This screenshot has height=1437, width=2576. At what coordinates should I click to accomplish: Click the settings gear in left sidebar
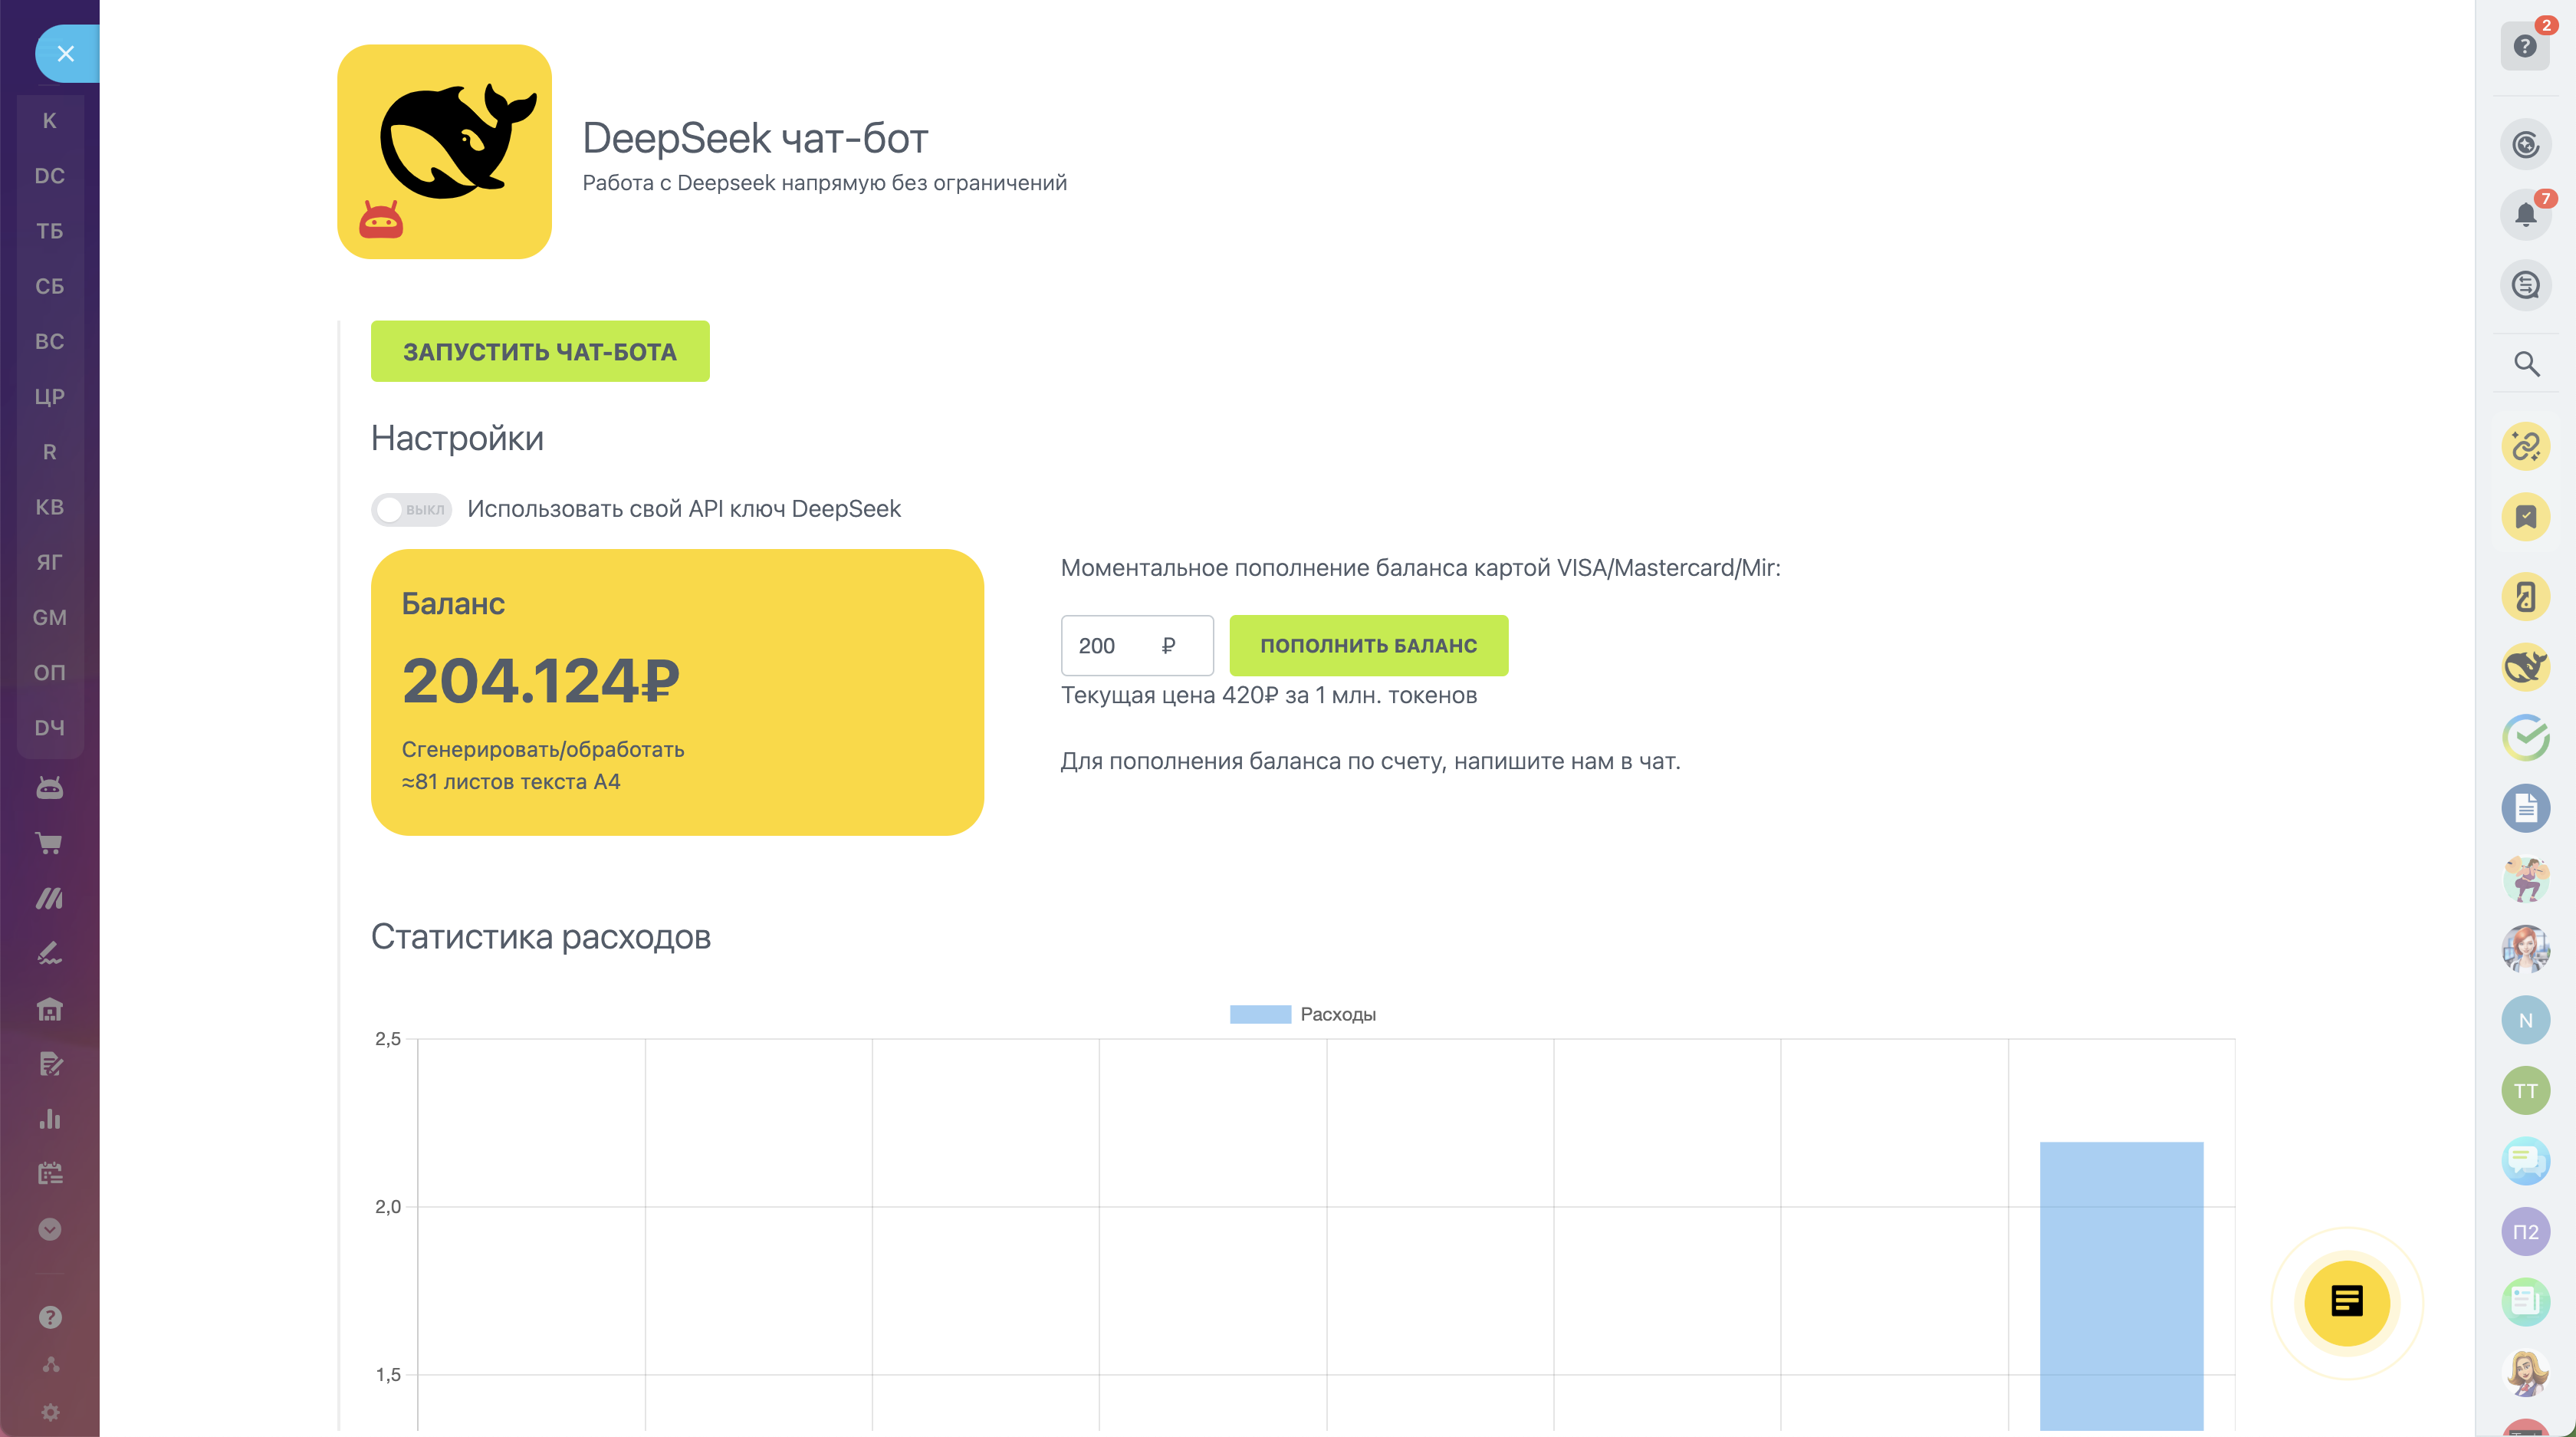tap(50, 1412)
